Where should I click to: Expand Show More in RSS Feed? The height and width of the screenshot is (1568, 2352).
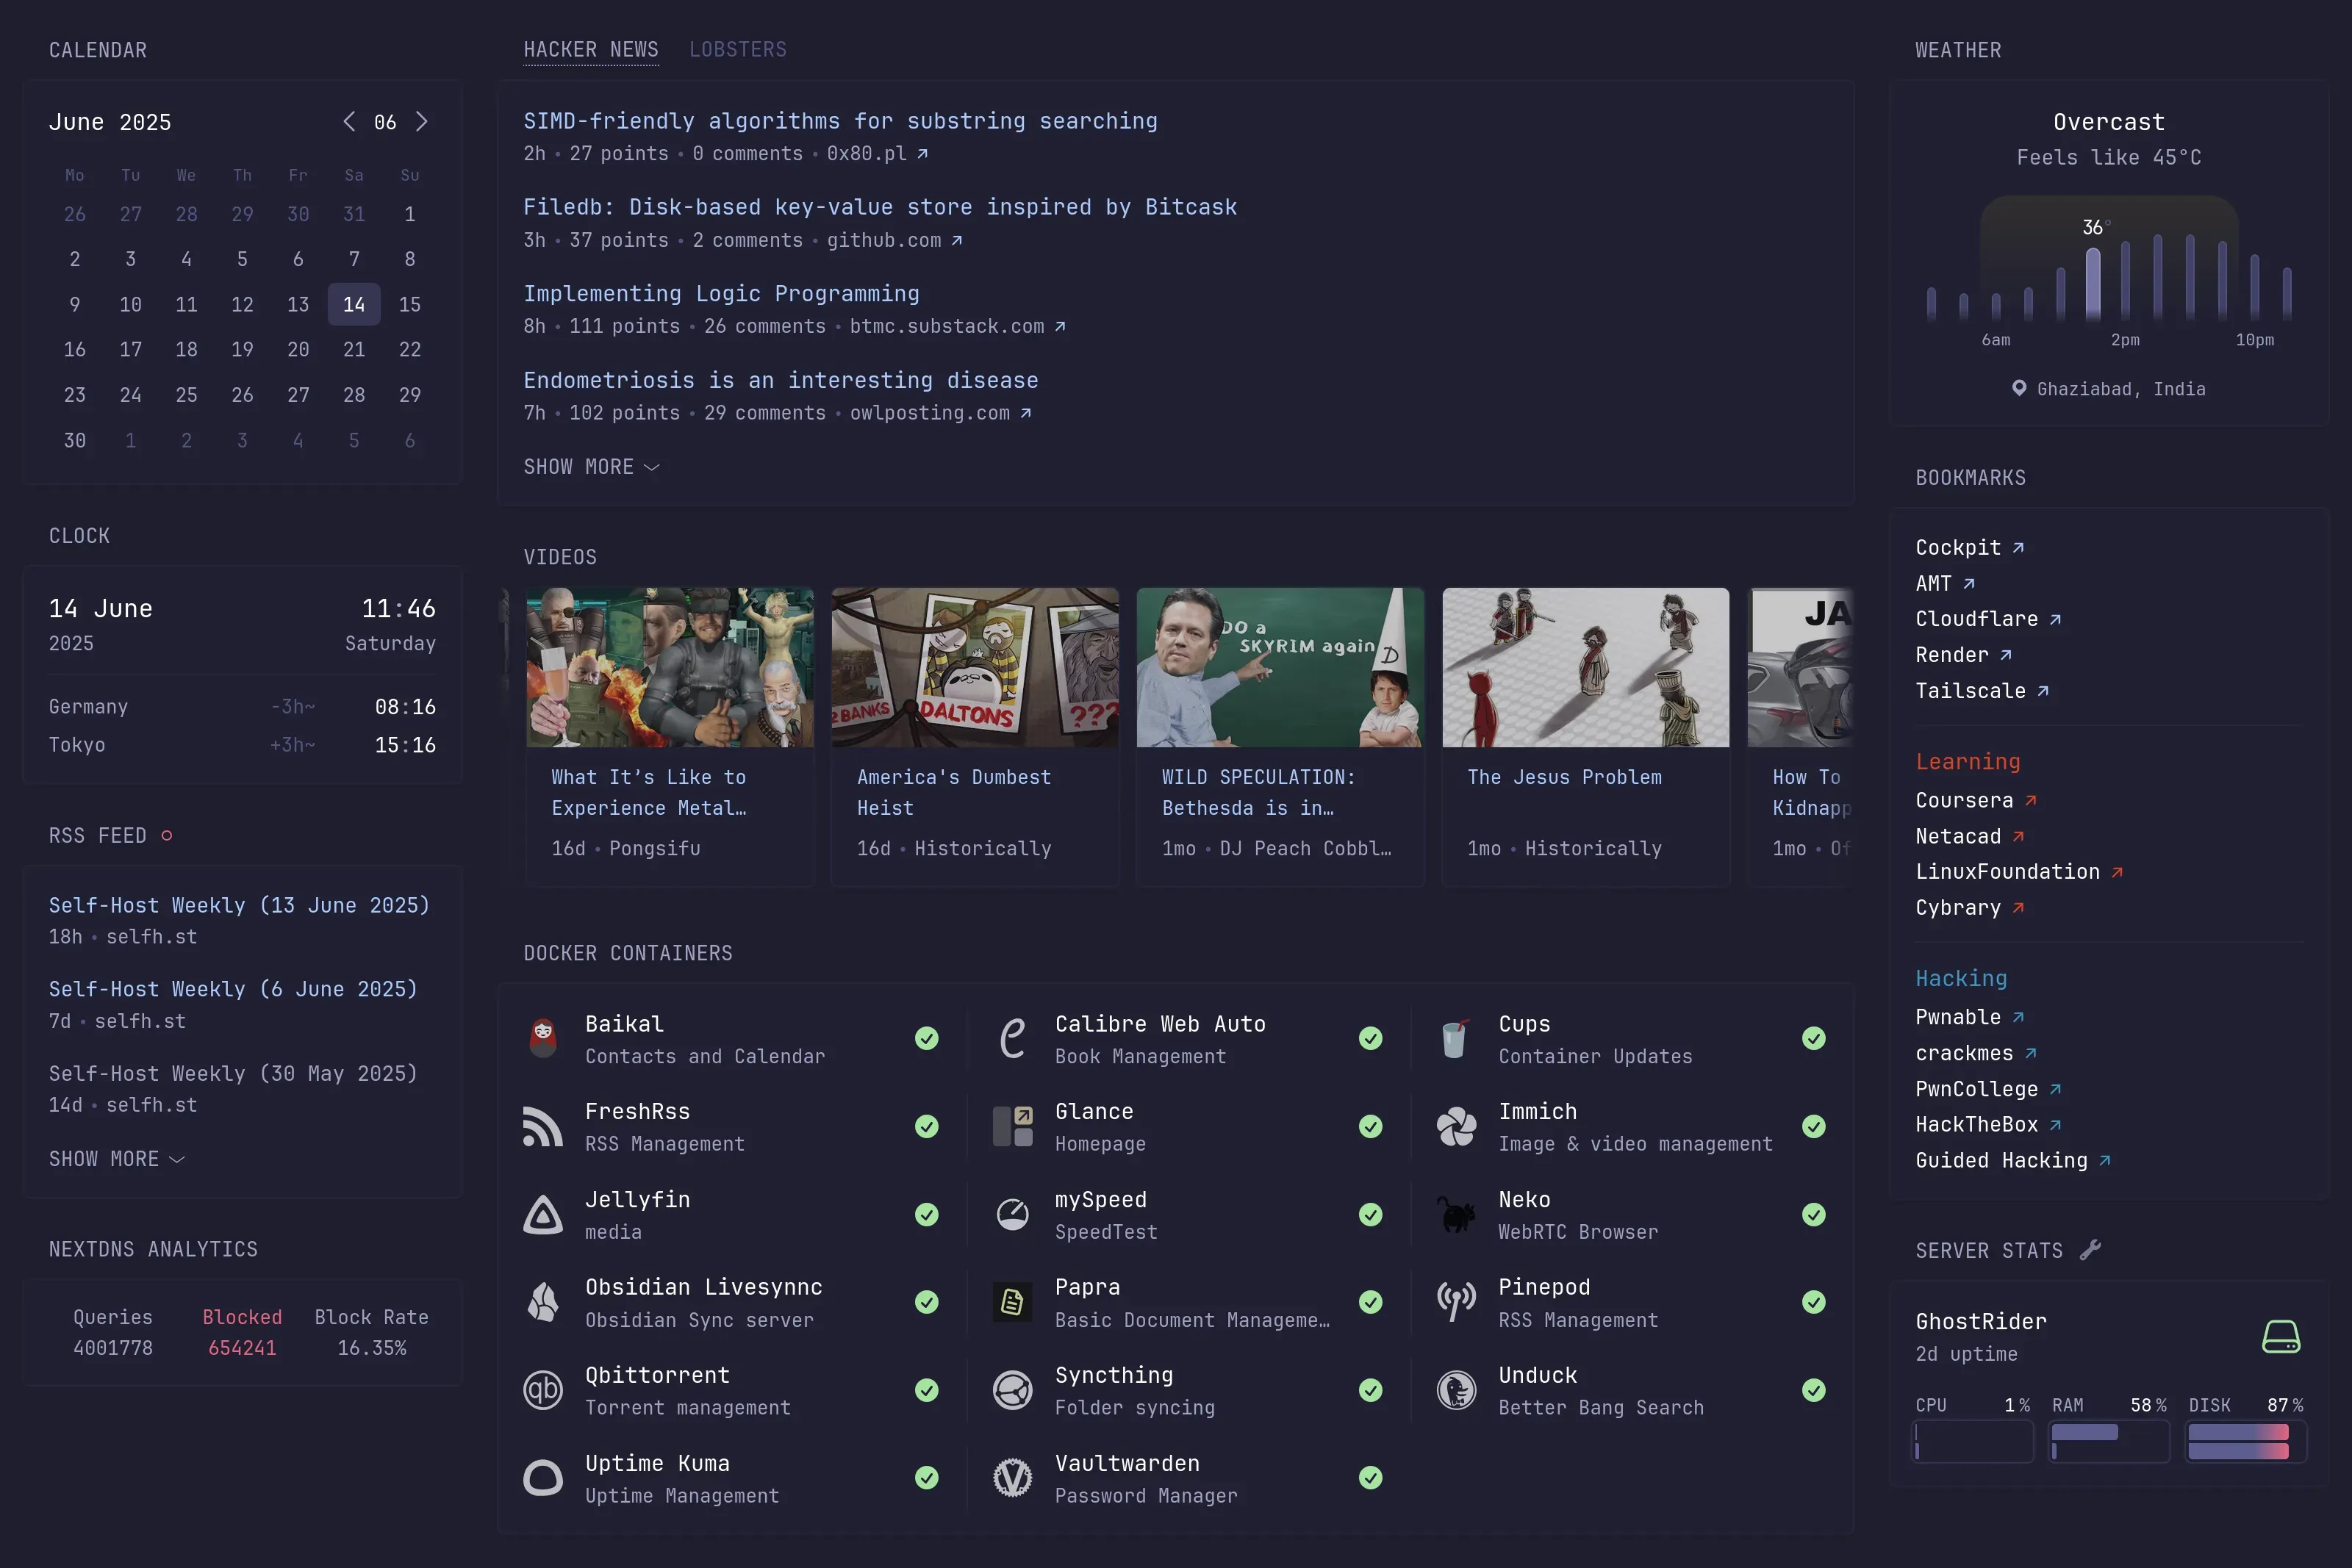click(x=117, y=1159)
